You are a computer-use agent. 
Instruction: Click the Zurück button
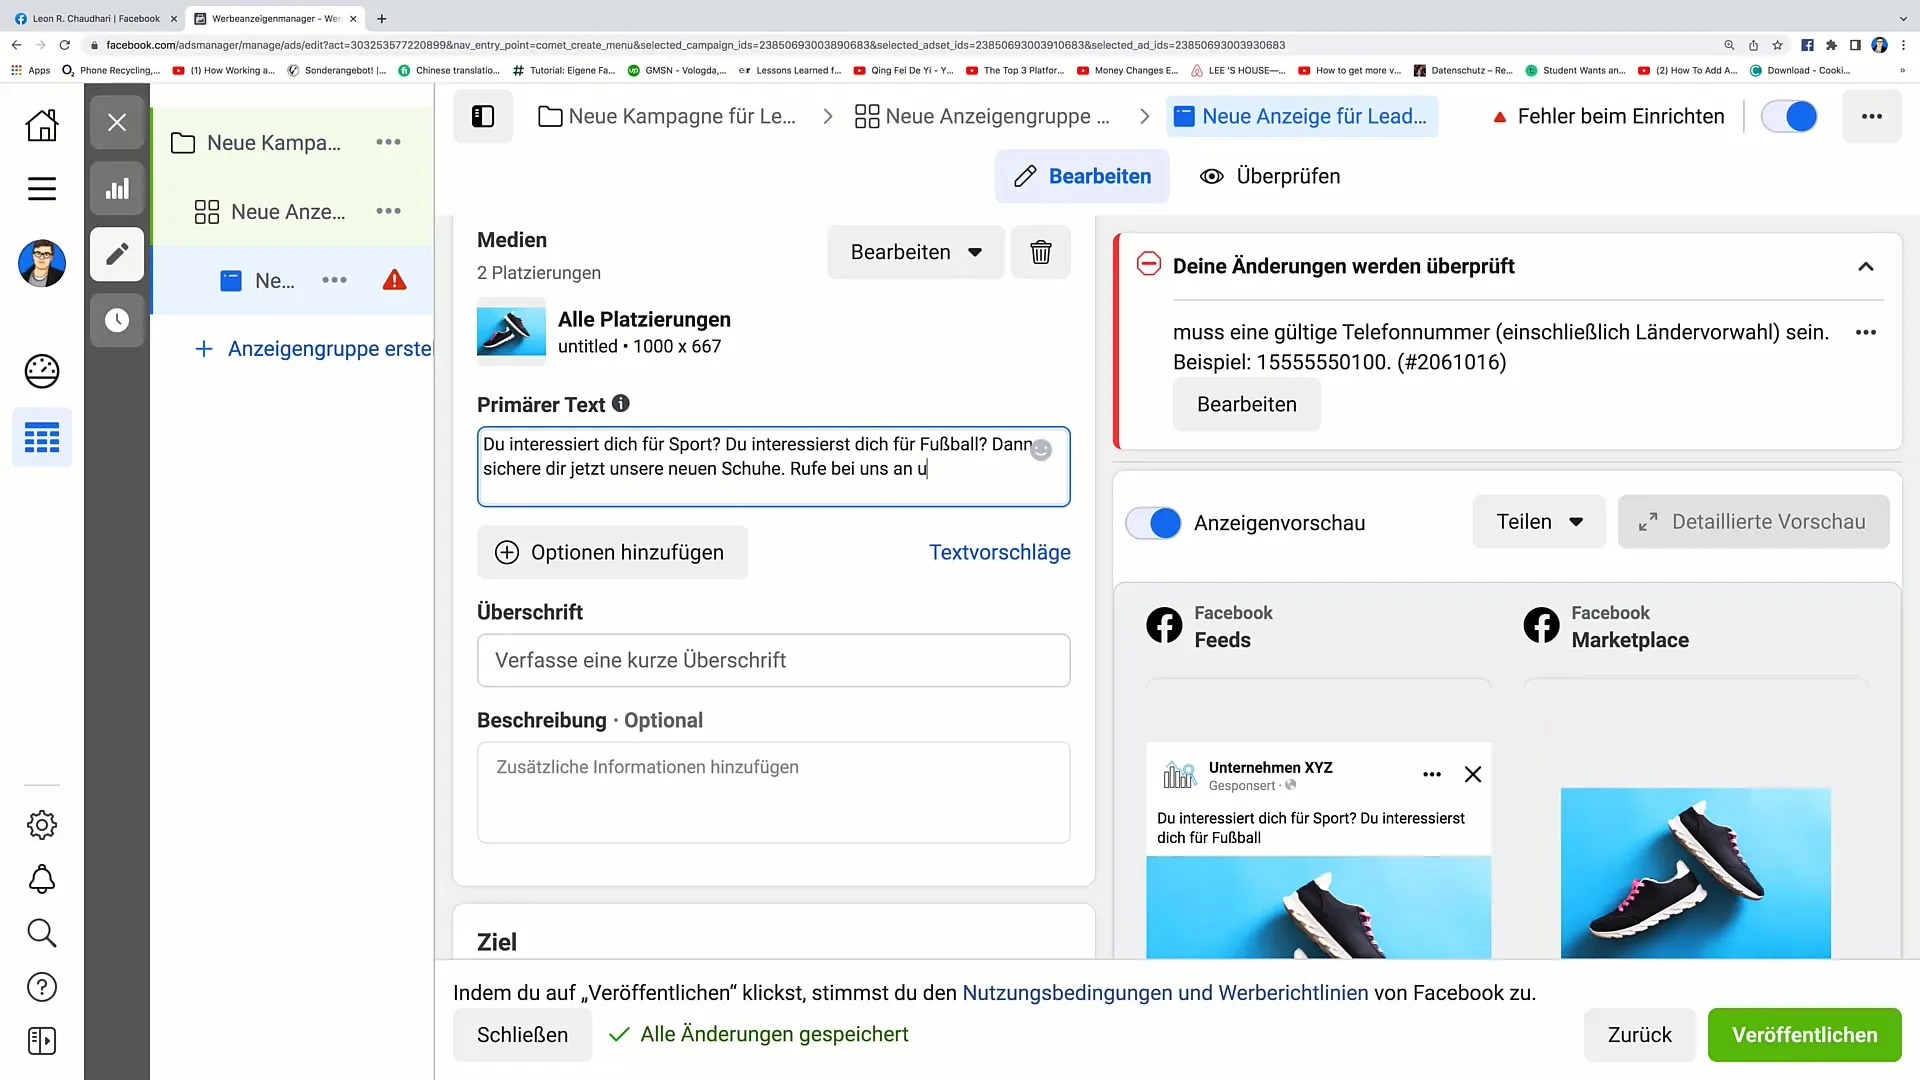click(x=1639, y=1035)
